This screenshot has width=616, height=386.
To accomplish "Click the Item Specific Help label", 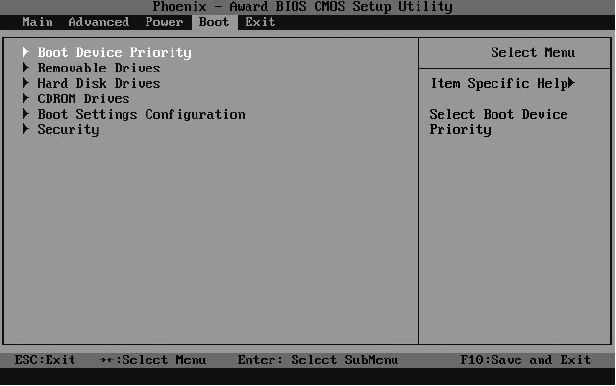I will click(499, 83).
